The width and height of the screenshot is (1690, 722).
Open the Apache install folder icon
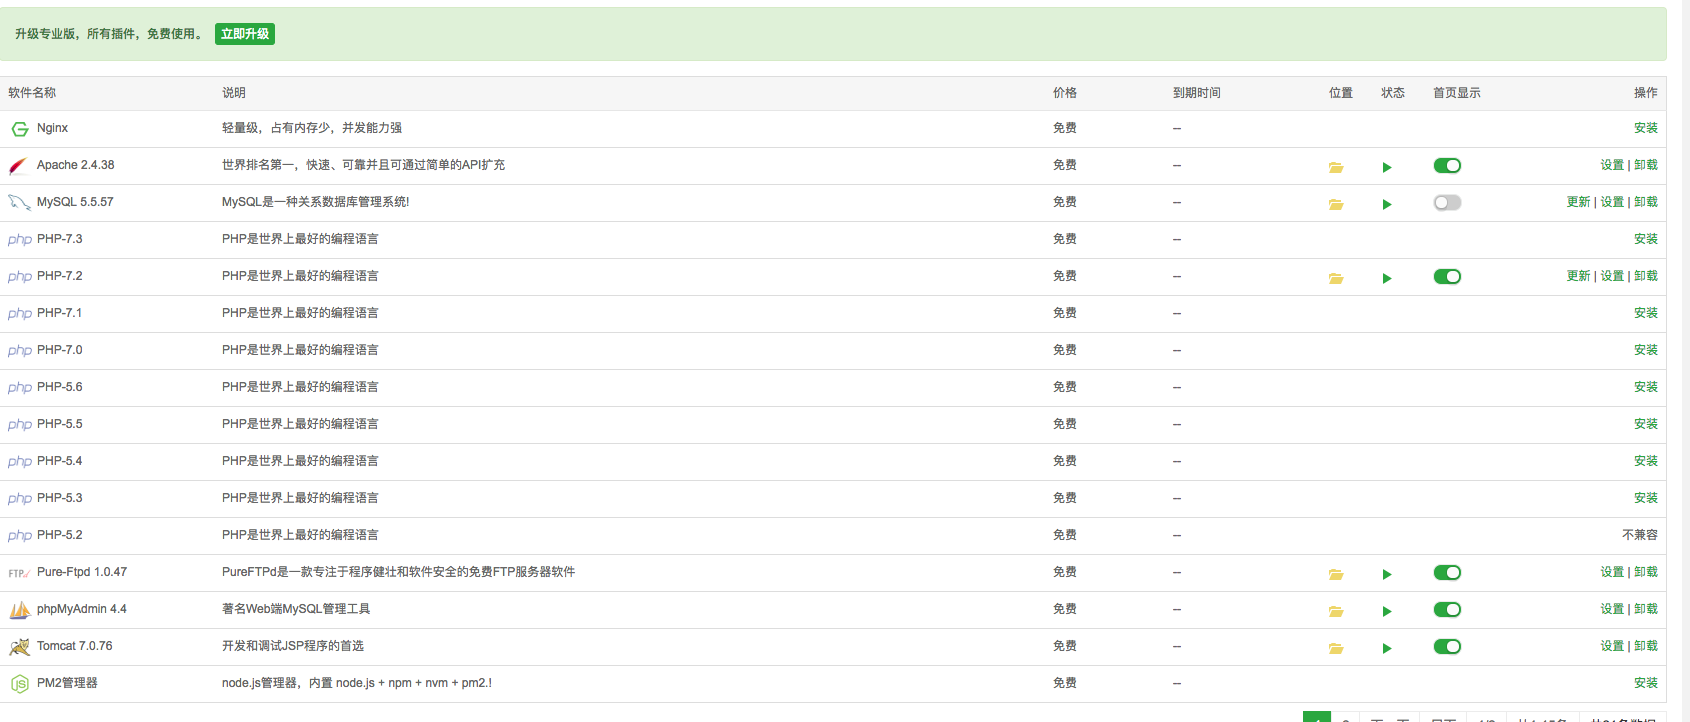pyautogui.click(x=1336, y=167)
